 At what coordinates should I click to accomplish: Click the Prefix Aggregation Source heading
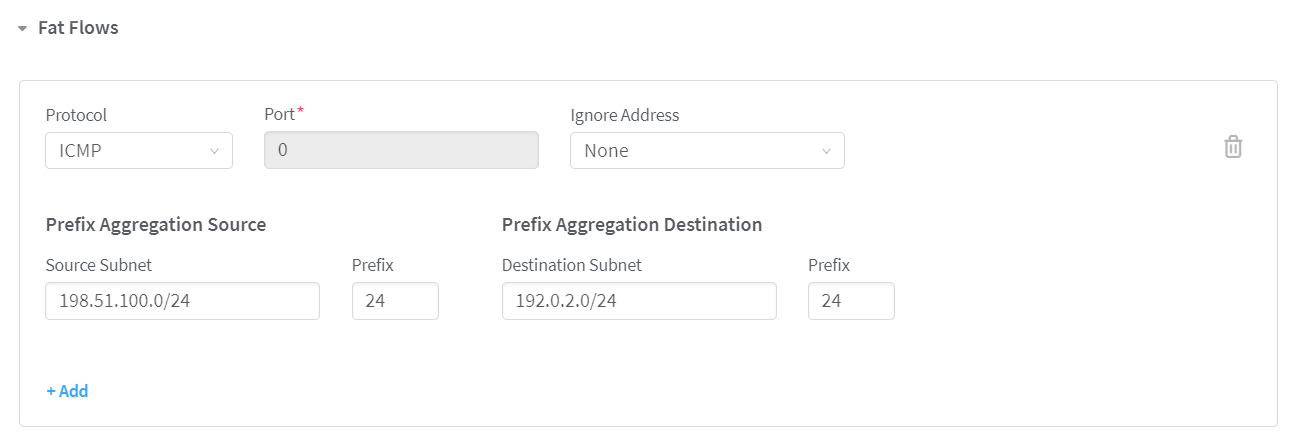point(156,225)
